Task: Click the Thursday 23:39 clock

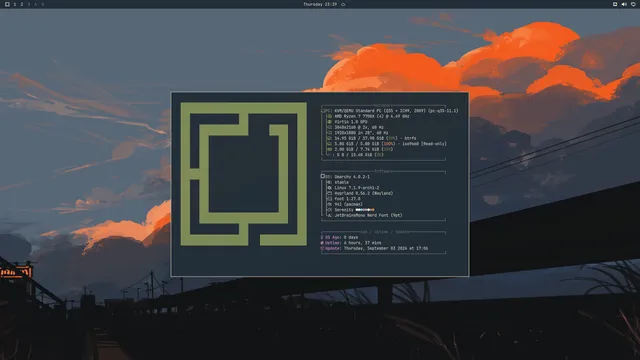Action: pos(320,4)
